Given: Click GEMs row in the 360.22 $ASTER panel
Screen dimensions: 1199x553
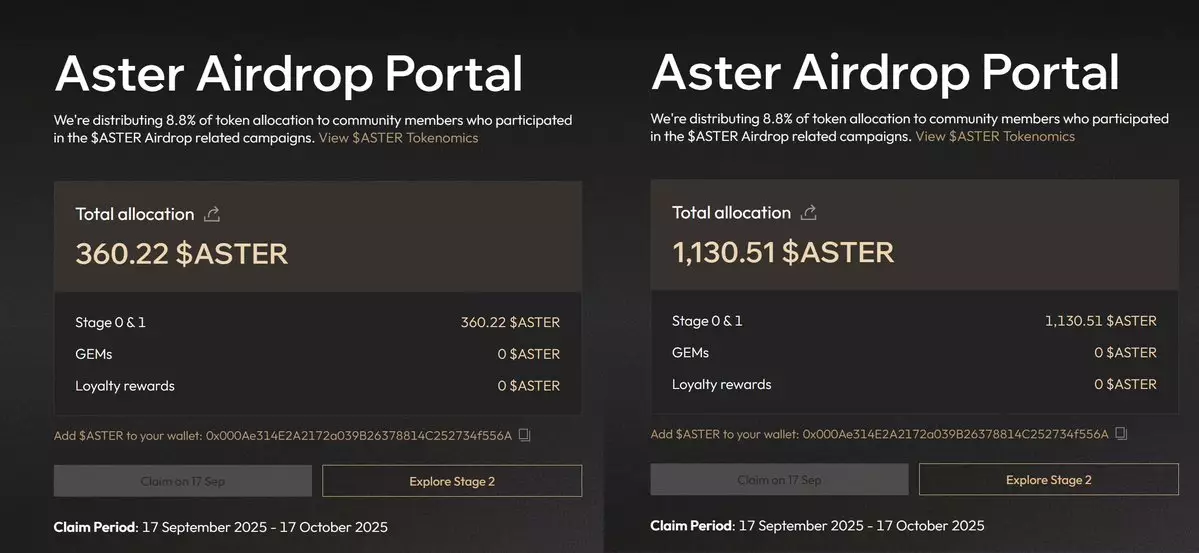Looking at the screenshot, I should (x=317, y=354).
